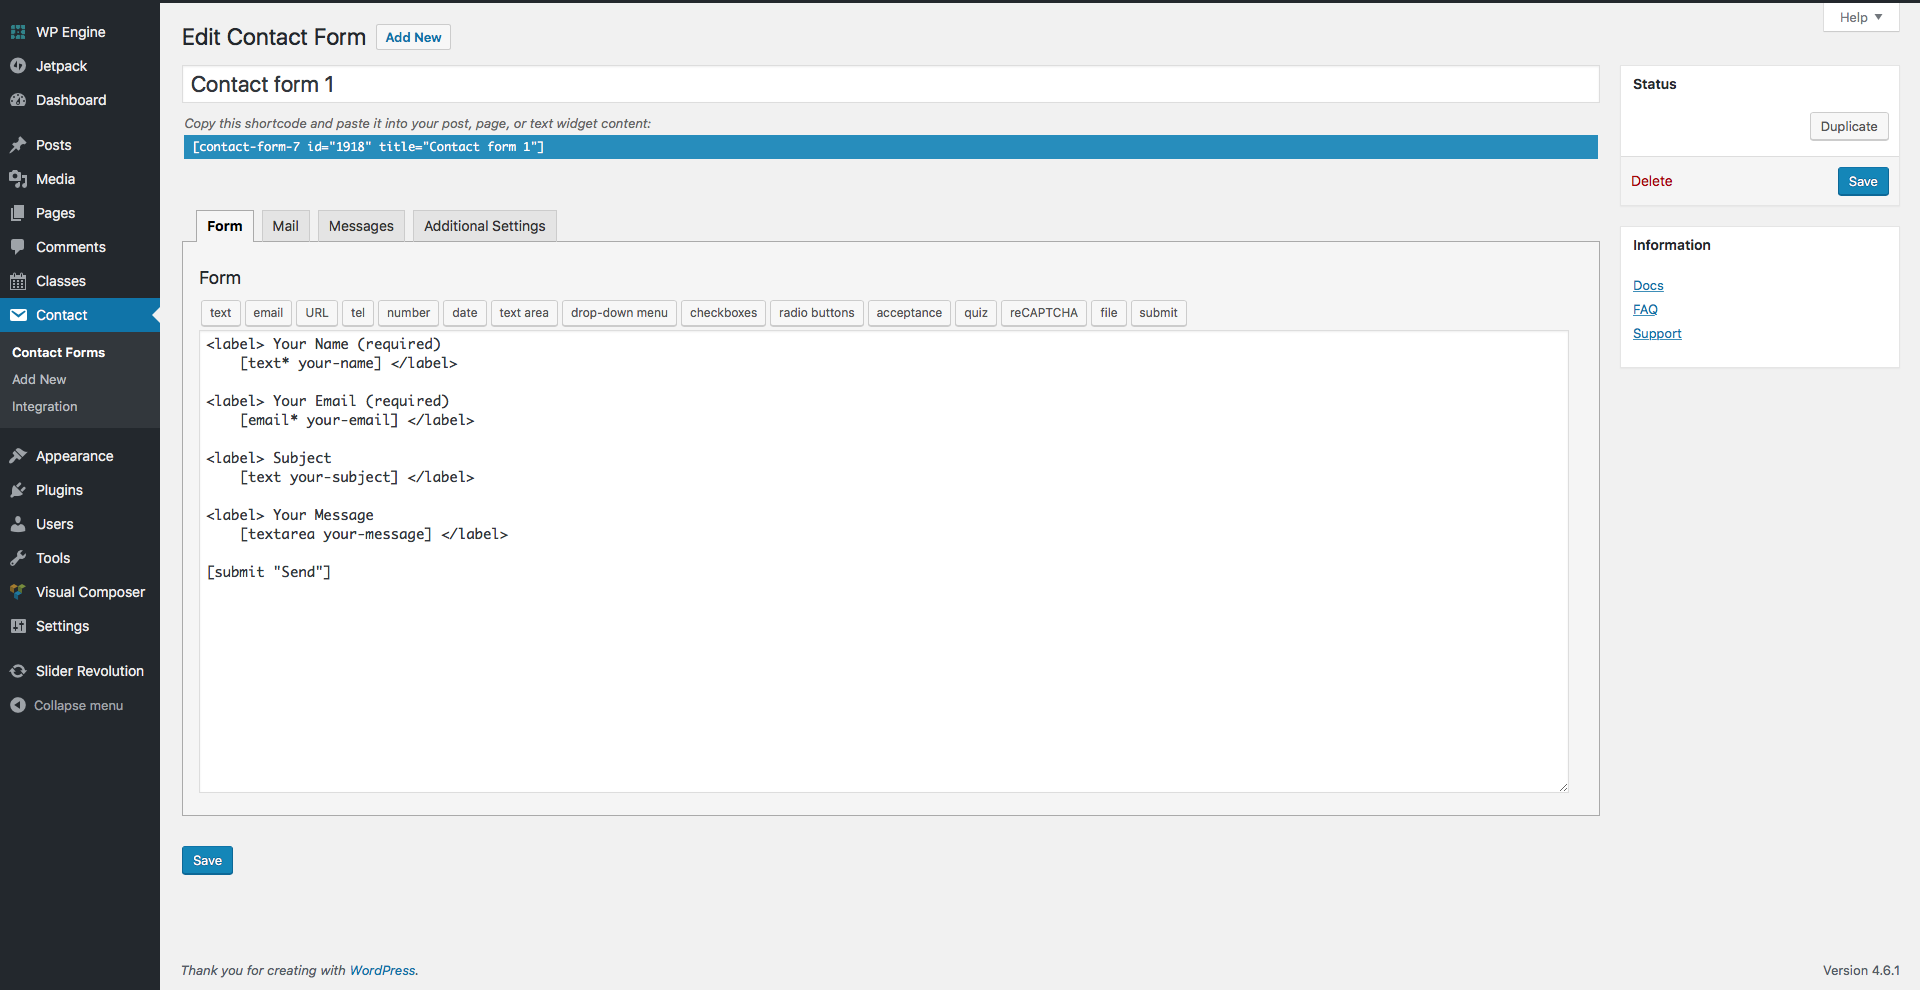The width and height of the screenshot is (1920, 990).
Task: Insert a URL tag
Action: pyautogui.click(x=317, y=313)
